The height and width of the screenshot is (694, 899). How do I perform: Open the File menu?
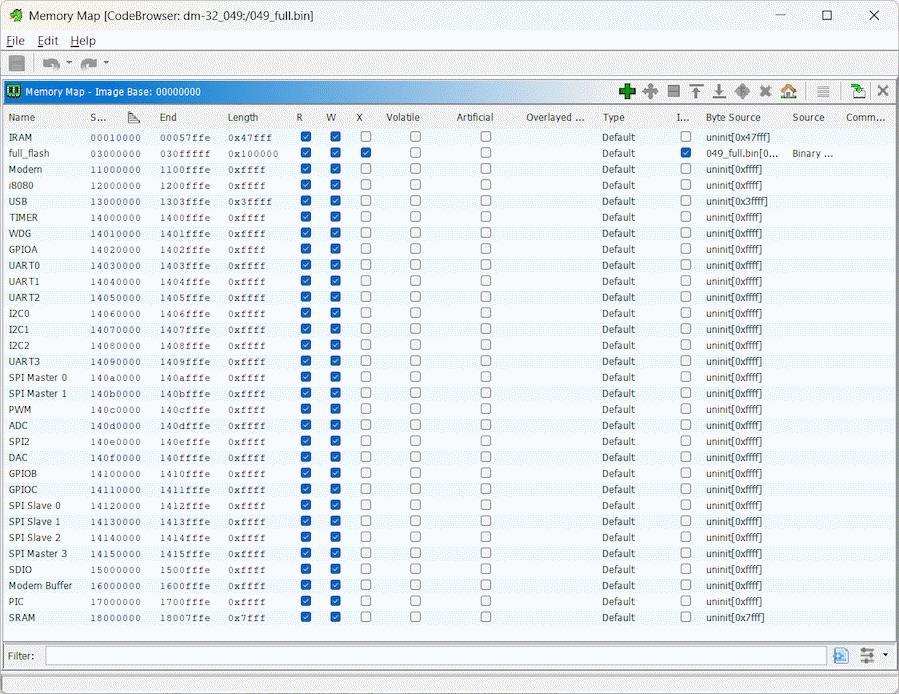[x=15, y=41]
